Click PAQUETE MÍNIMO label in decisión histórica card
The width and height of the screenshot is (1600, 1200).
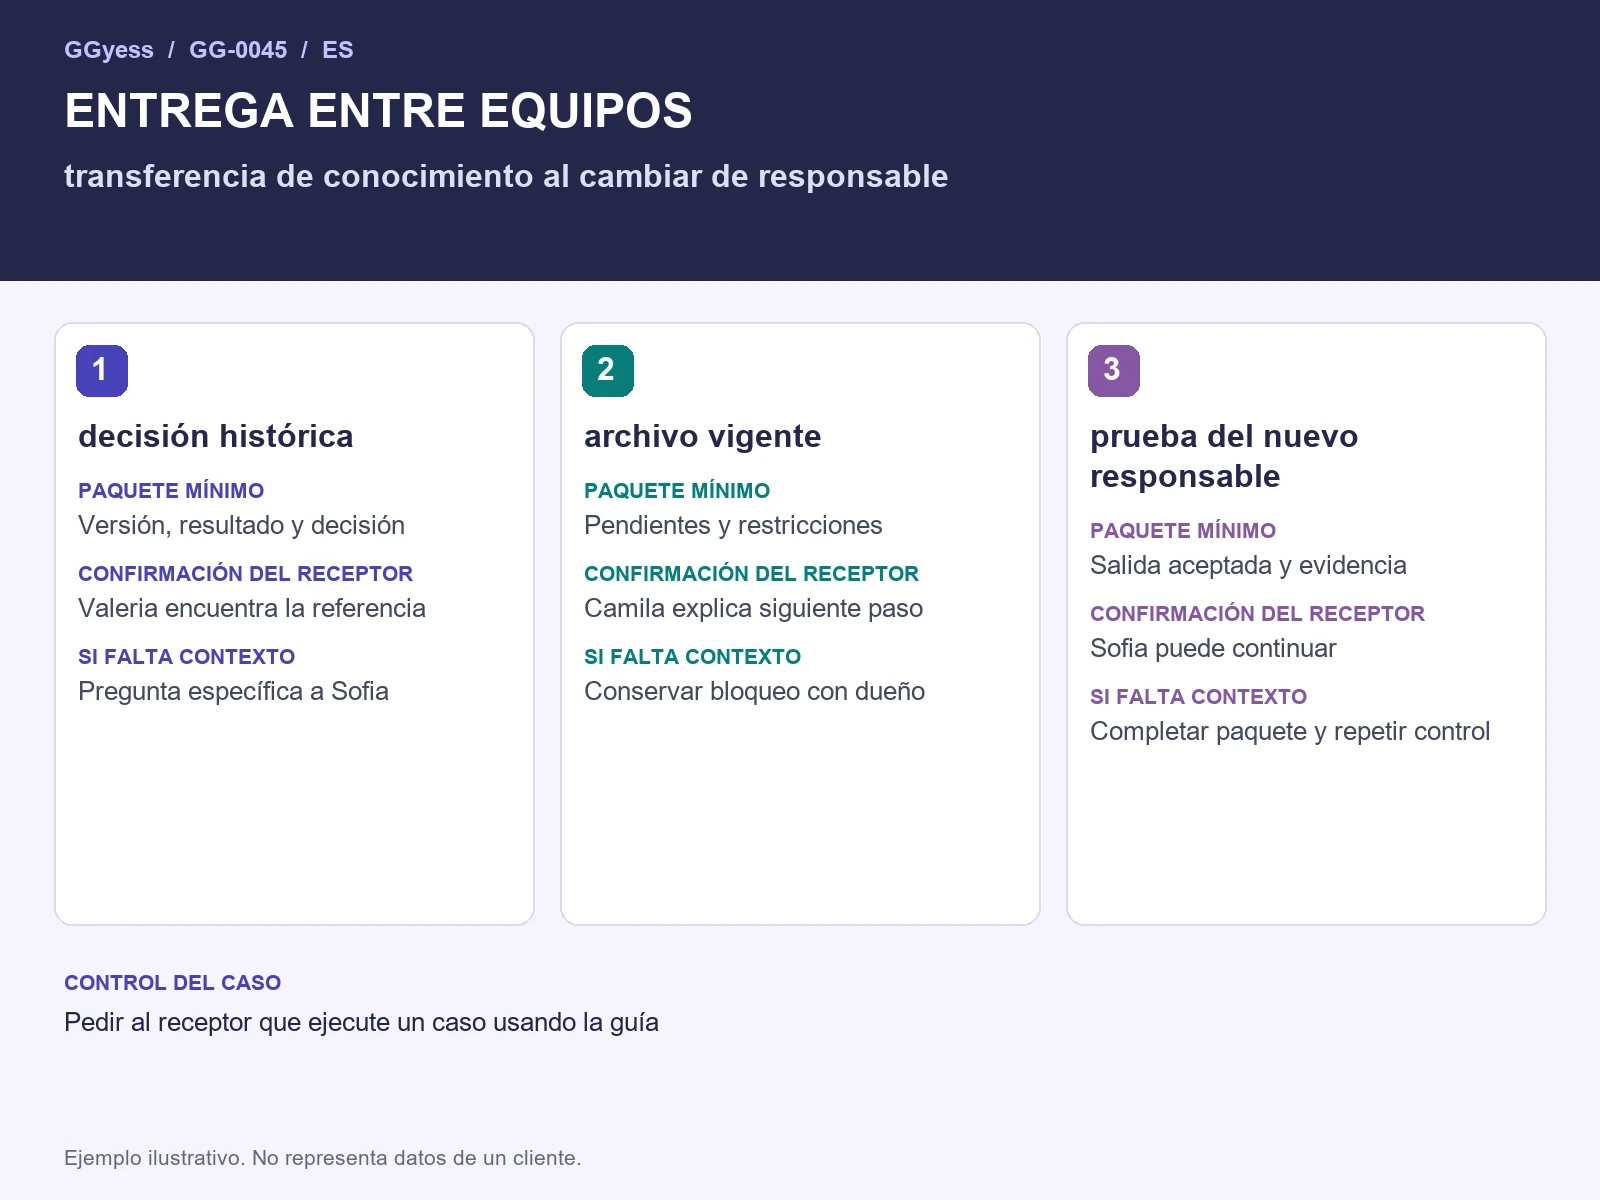click(x=171, y=491)
